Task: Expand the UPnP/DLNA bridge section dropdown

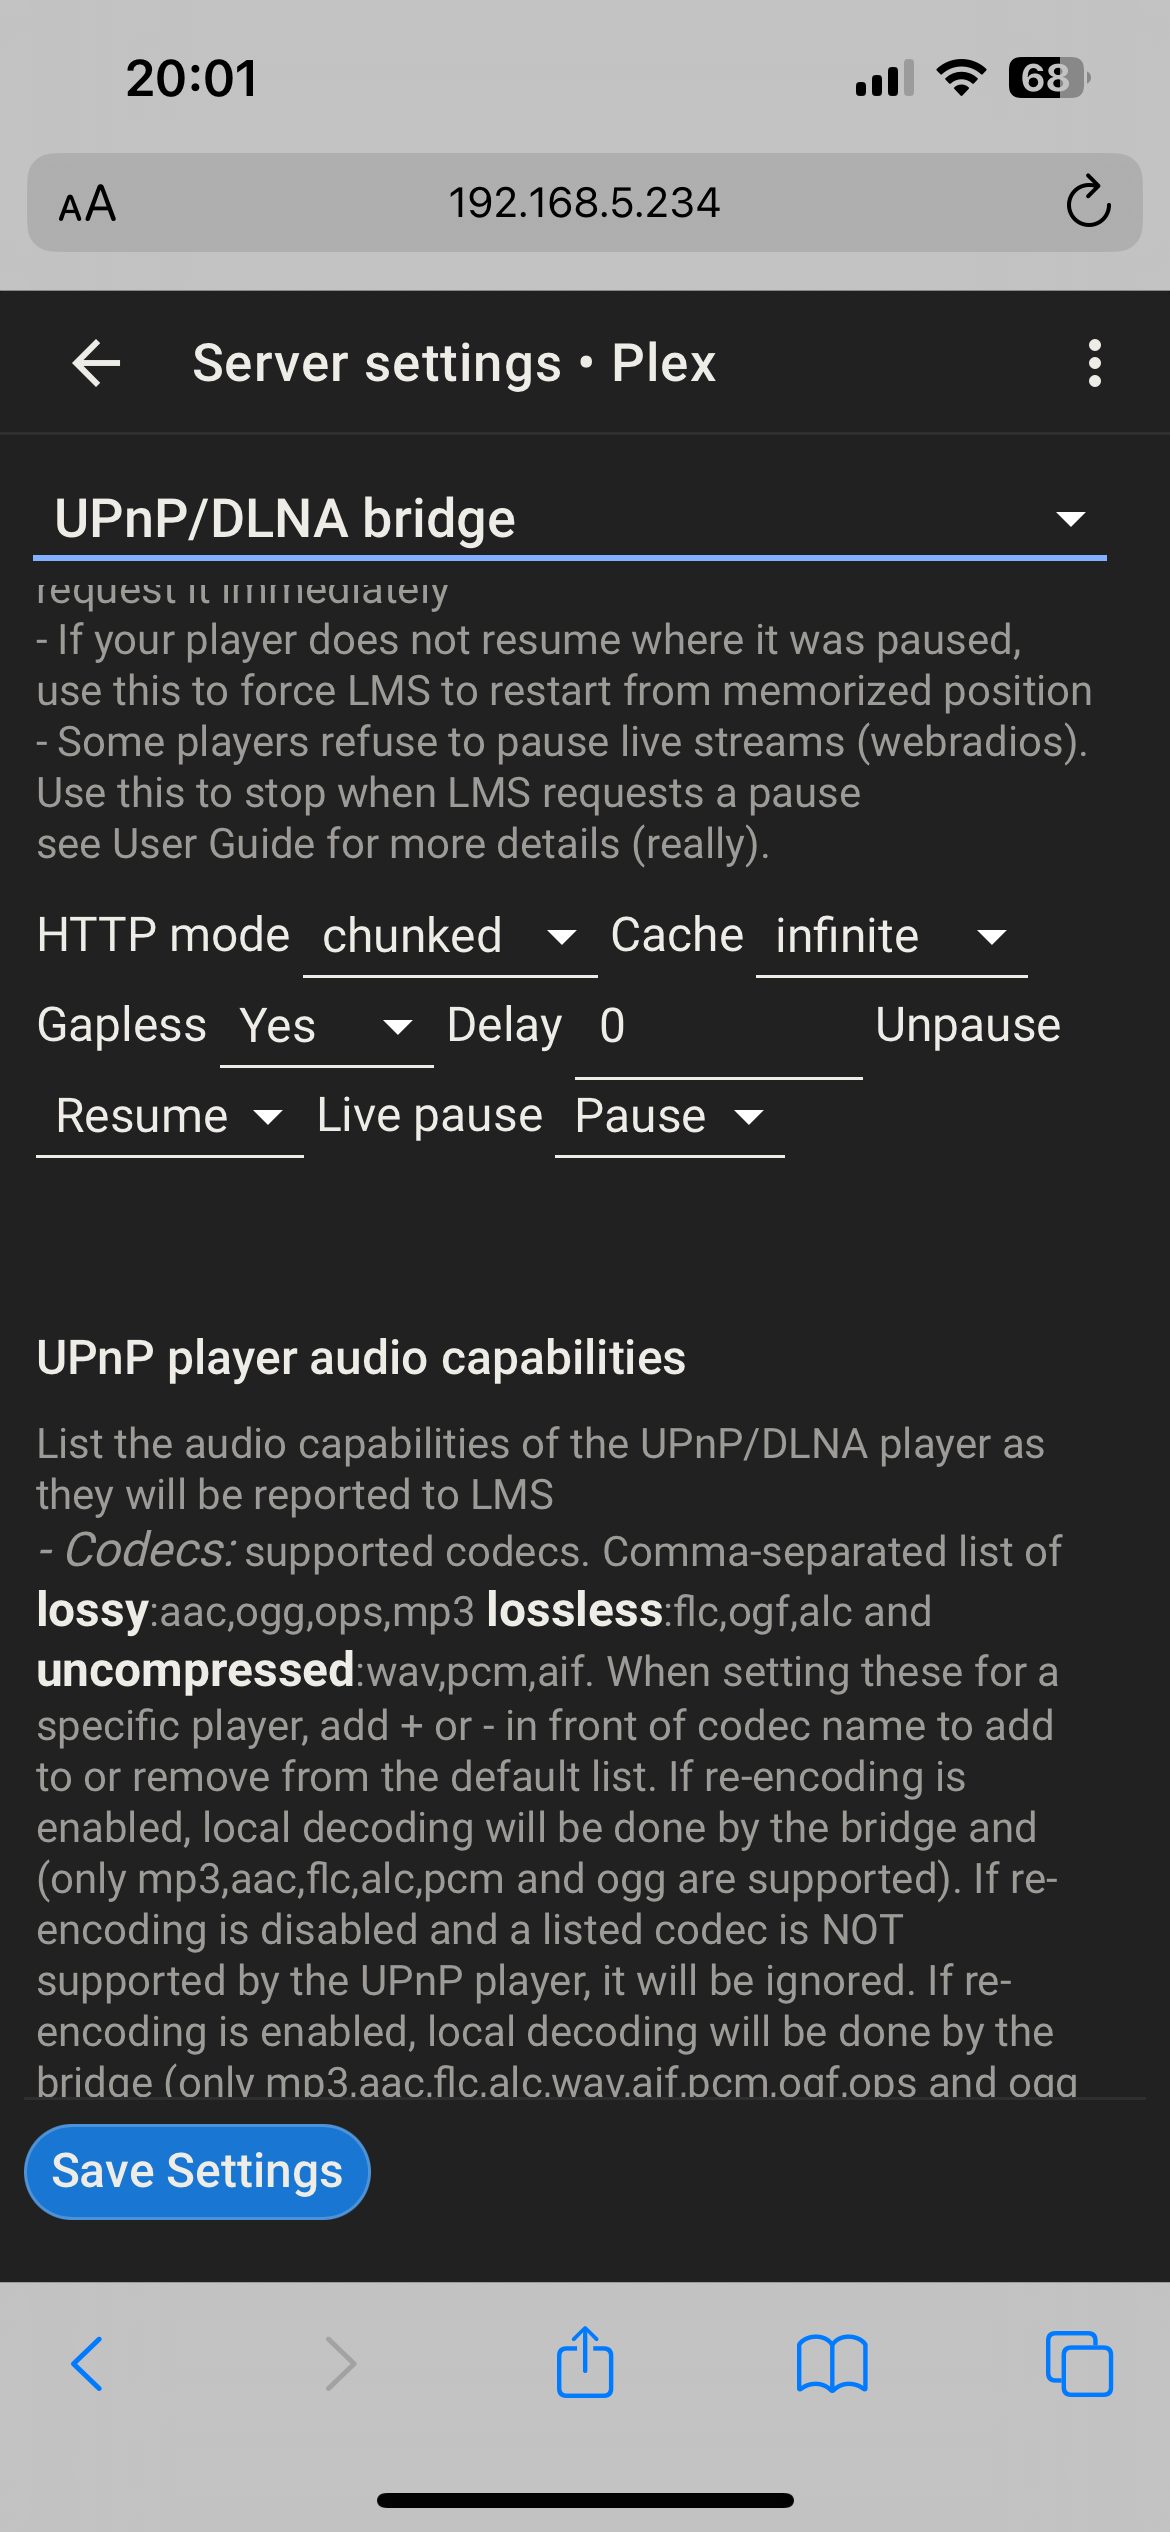Action: (x=570, y=519)
